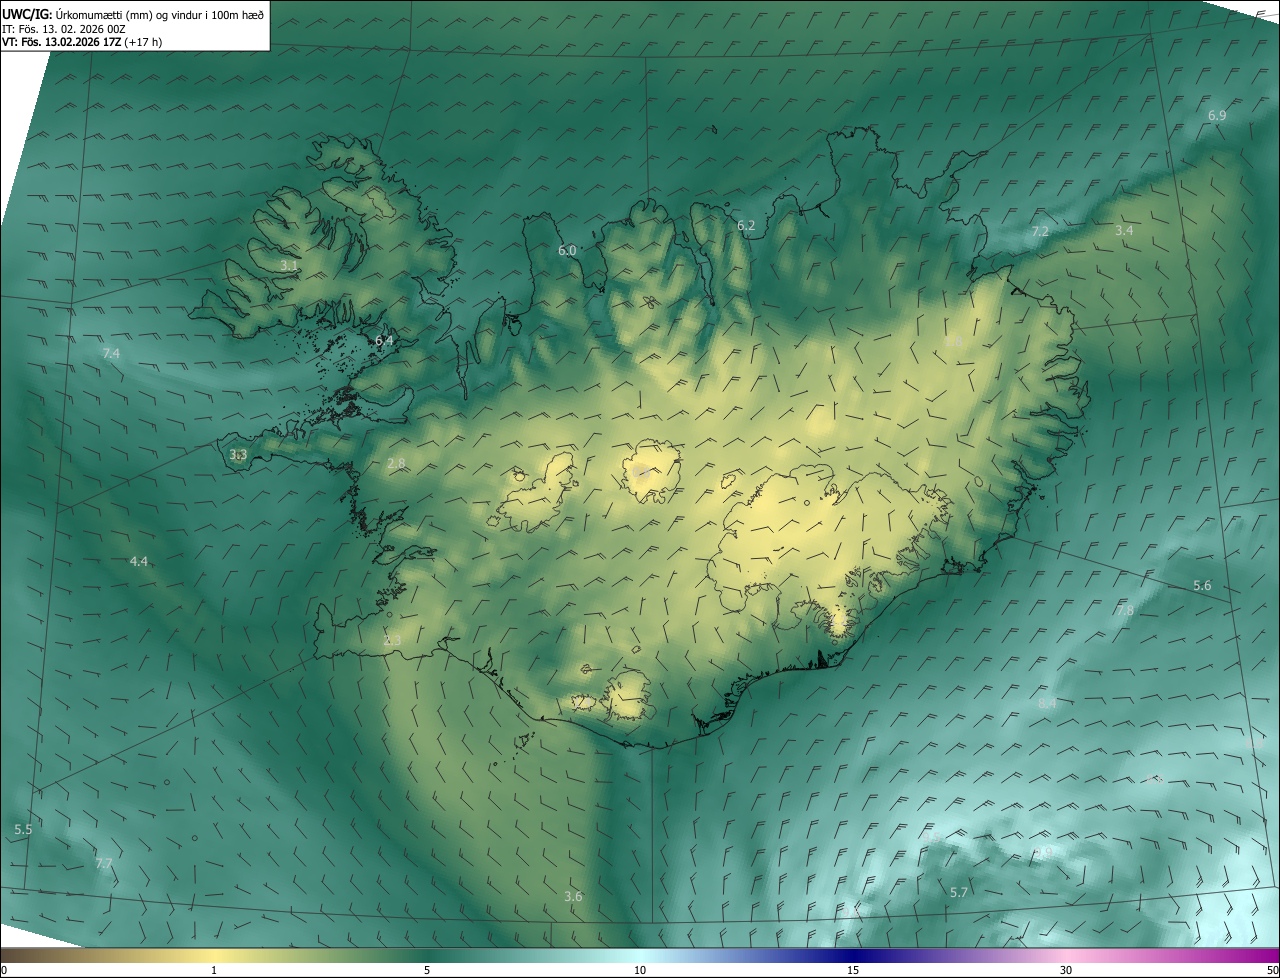Pick the 6.2 value label on map
The image size is (1280, 978).
click(x=746, y=226)
